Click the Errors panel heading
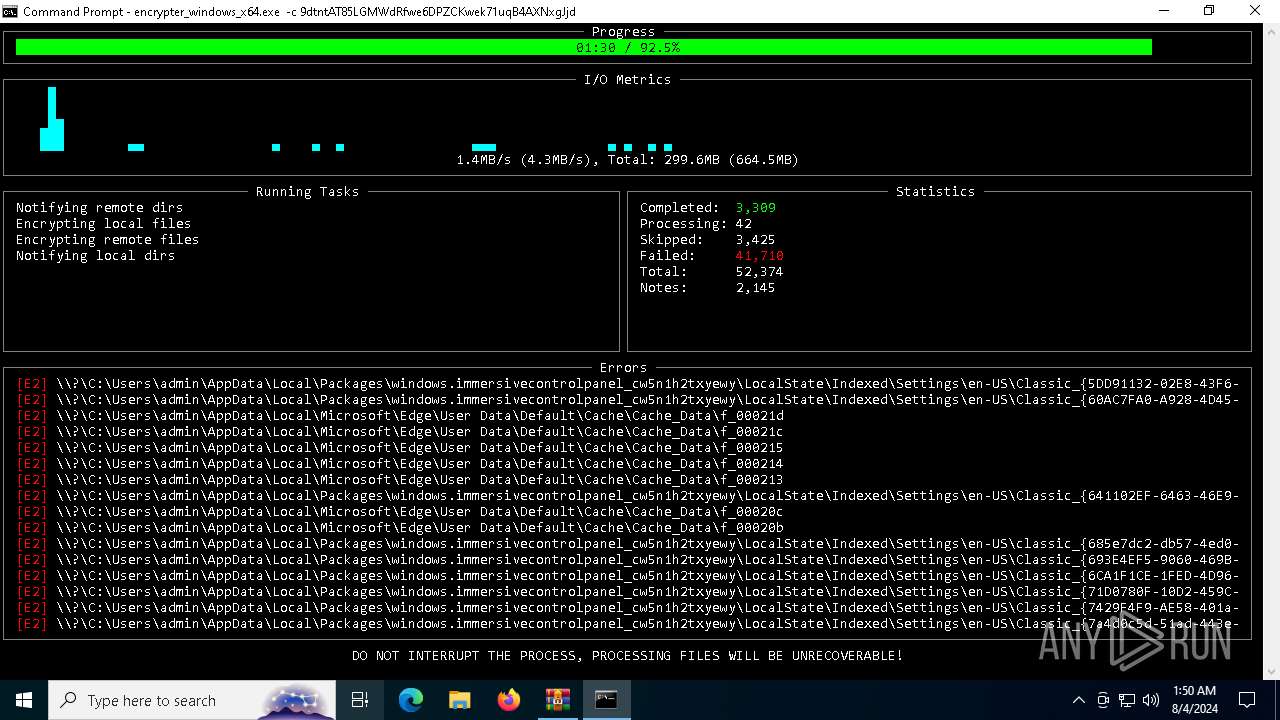The height and width of the screenshot is (720, 1280). (623, 368)
